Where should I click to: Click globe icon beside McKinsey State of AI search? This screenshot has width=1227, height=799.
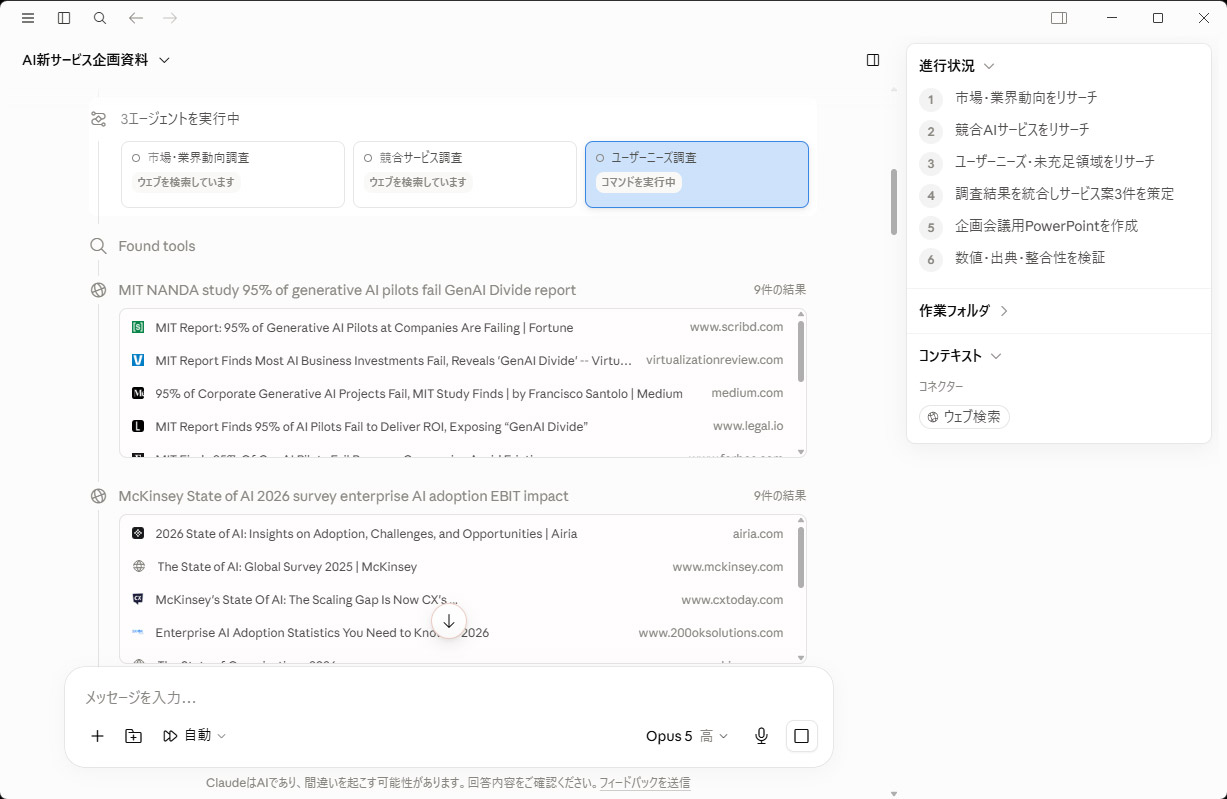tap(98, 496)
